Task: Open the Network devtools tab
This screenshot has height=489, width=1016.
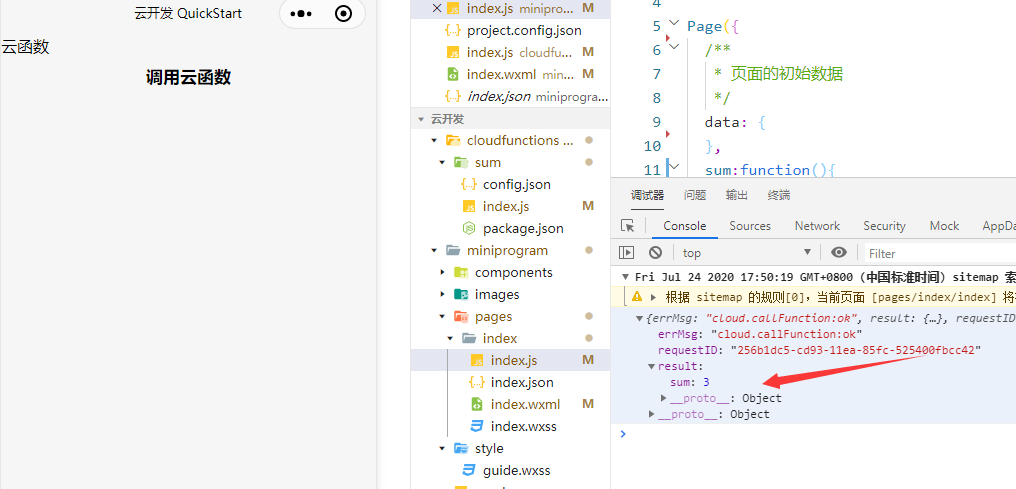Action: point(817,226)
